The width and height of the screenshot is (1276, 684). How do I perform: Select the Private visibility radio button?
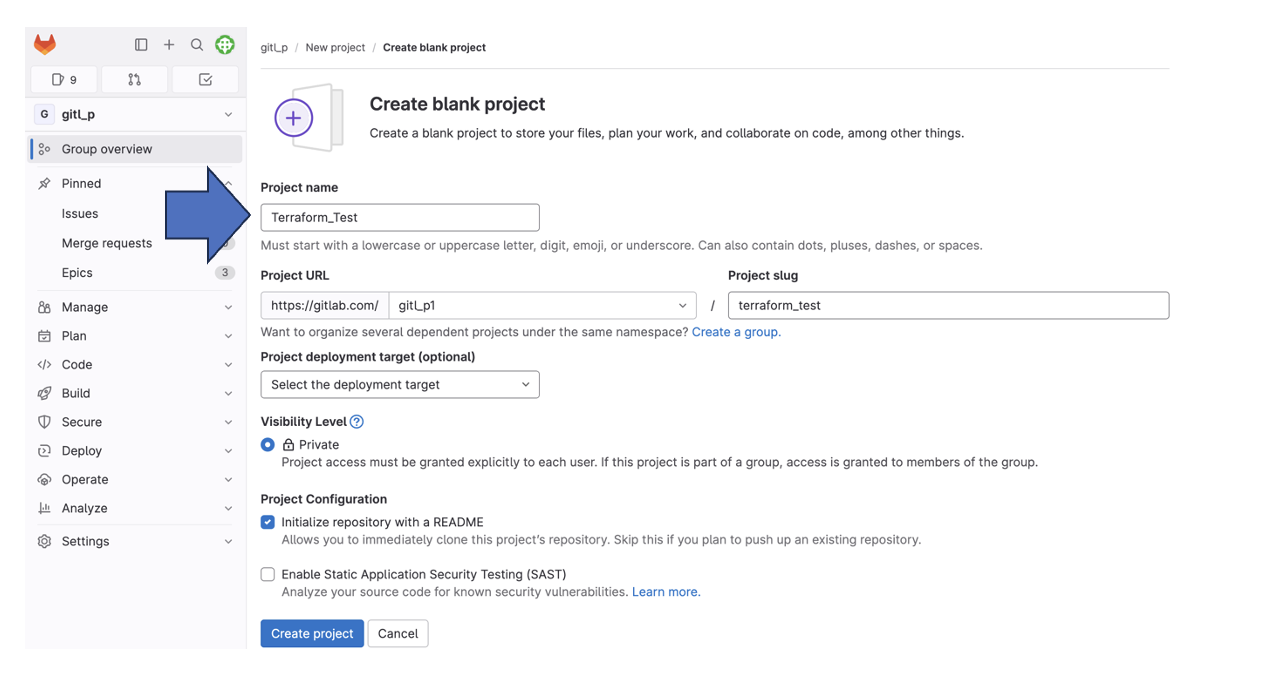pyautogui.click(x=267, y=444)
